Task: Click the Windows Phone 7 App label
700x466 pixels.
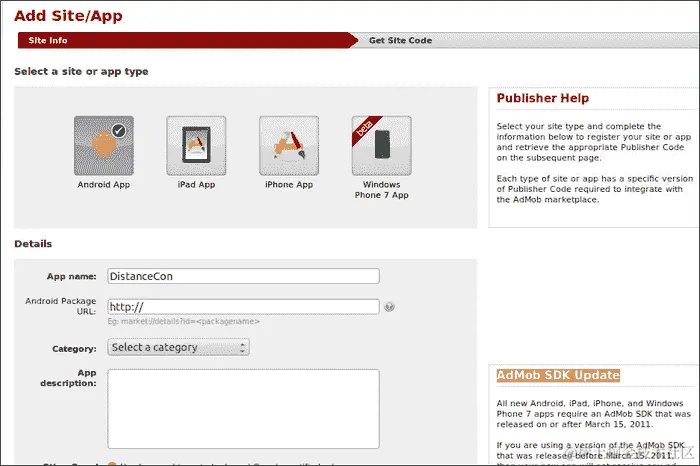Action: coord(382,190)
